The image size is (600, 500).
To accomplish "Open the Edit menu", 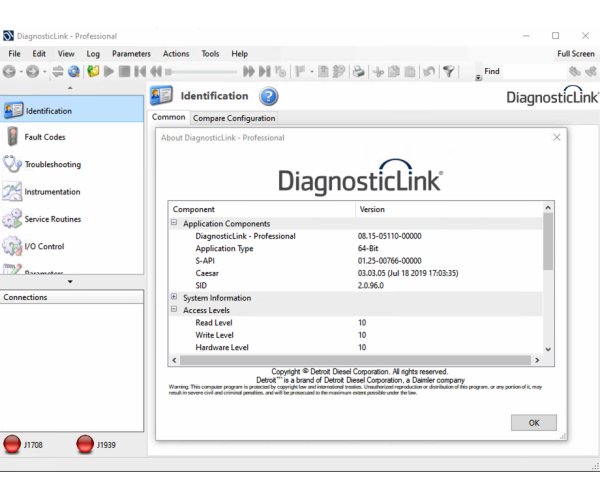I will pos(39,54).
